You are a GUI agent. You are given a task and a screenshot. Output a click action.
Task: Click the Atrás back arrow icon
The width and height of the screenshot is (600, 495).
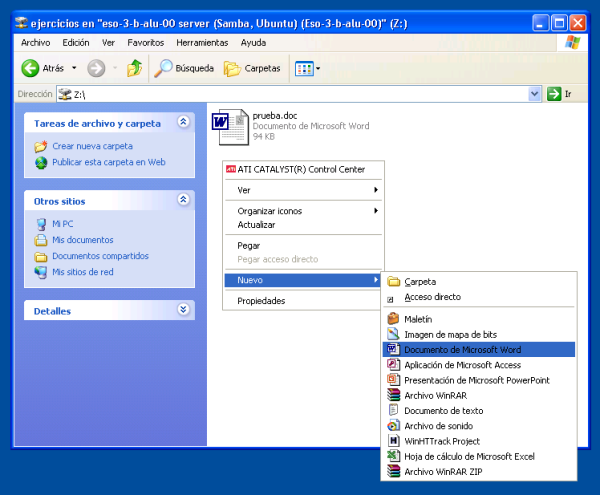pos(29,68)
